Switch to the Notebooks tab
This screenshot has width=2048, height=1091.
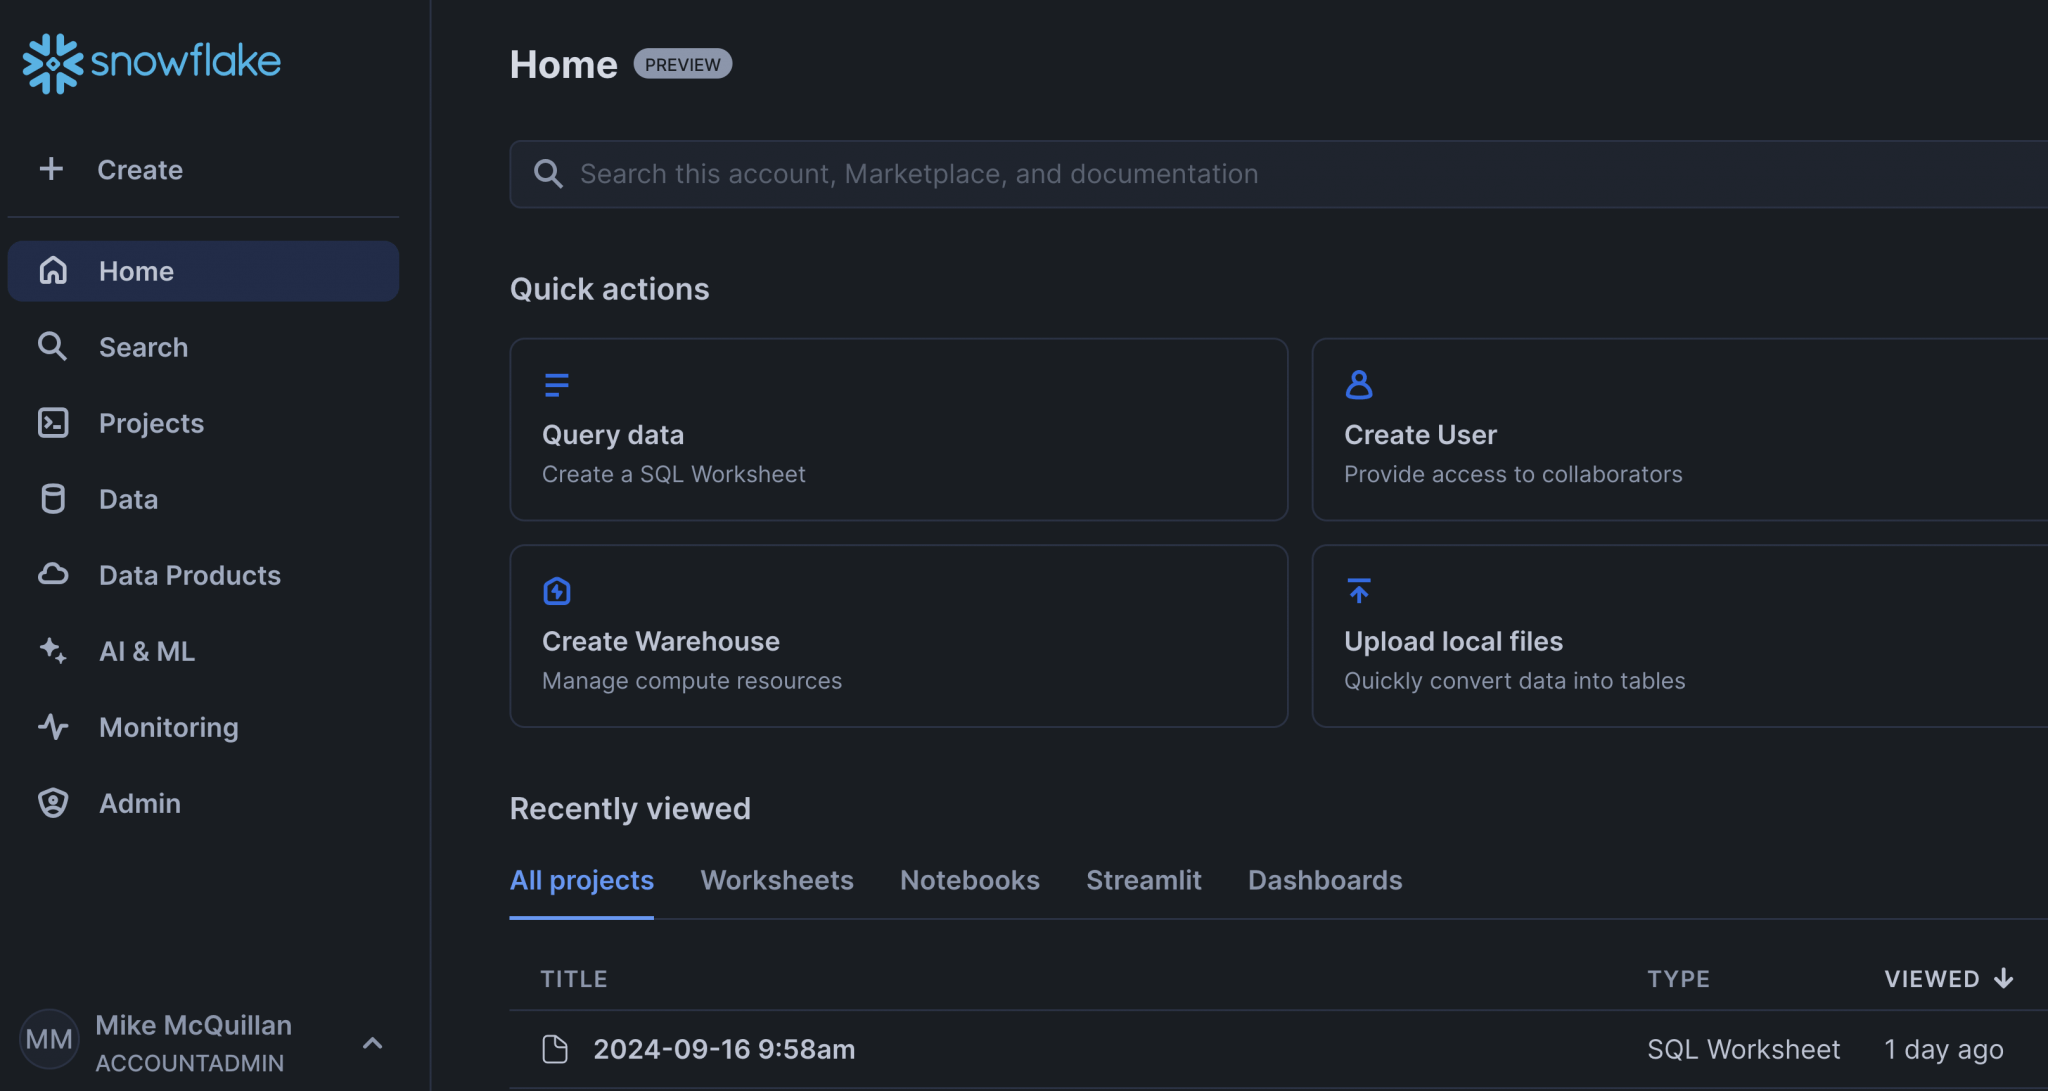tap(969, 880)
